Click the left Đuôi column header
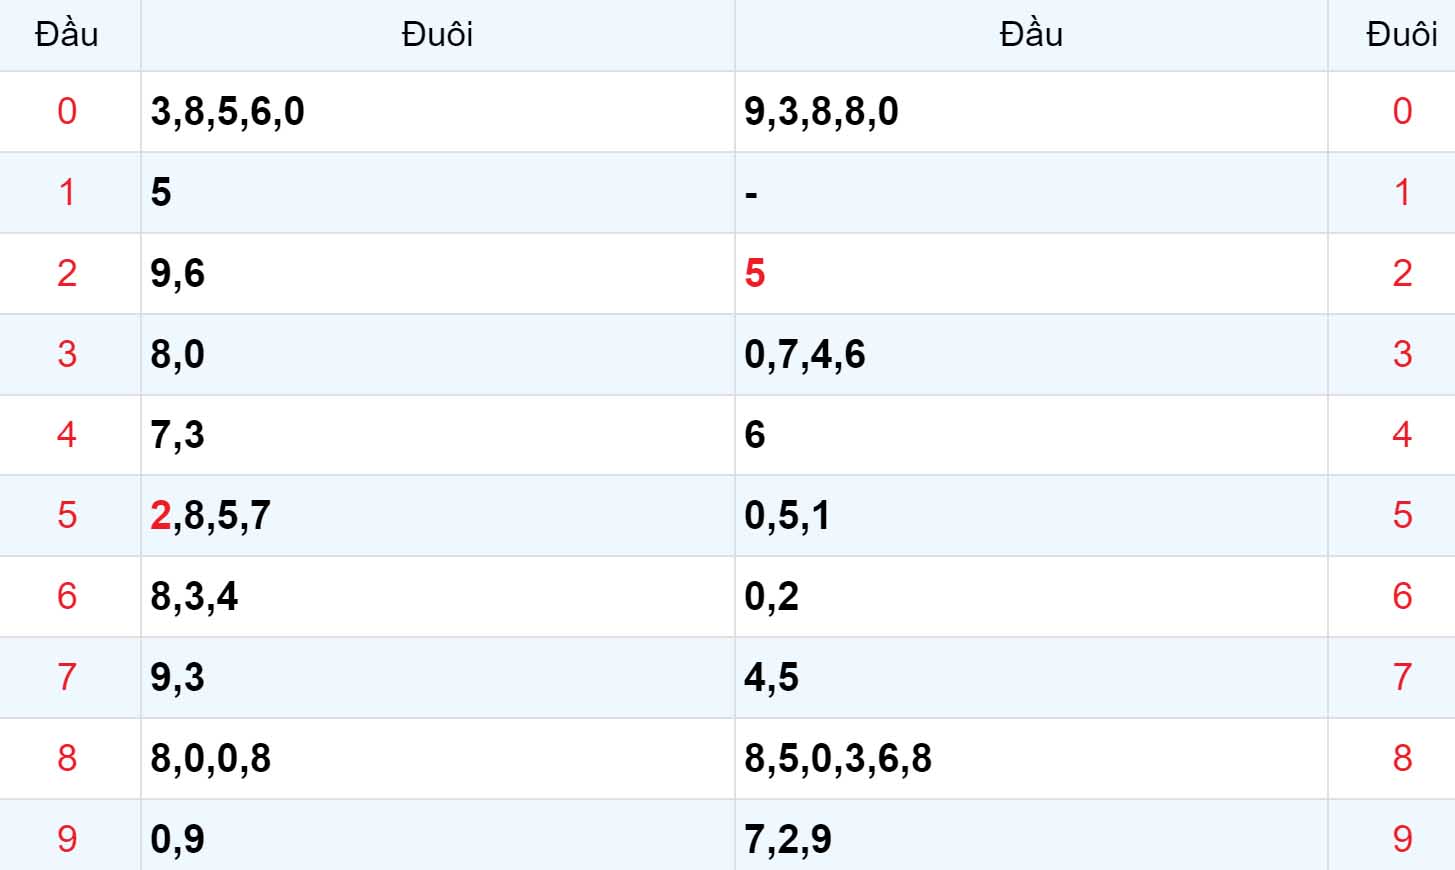Viewport: 1455px width, 870px height. pyautogui.click(x=437, y=35)
